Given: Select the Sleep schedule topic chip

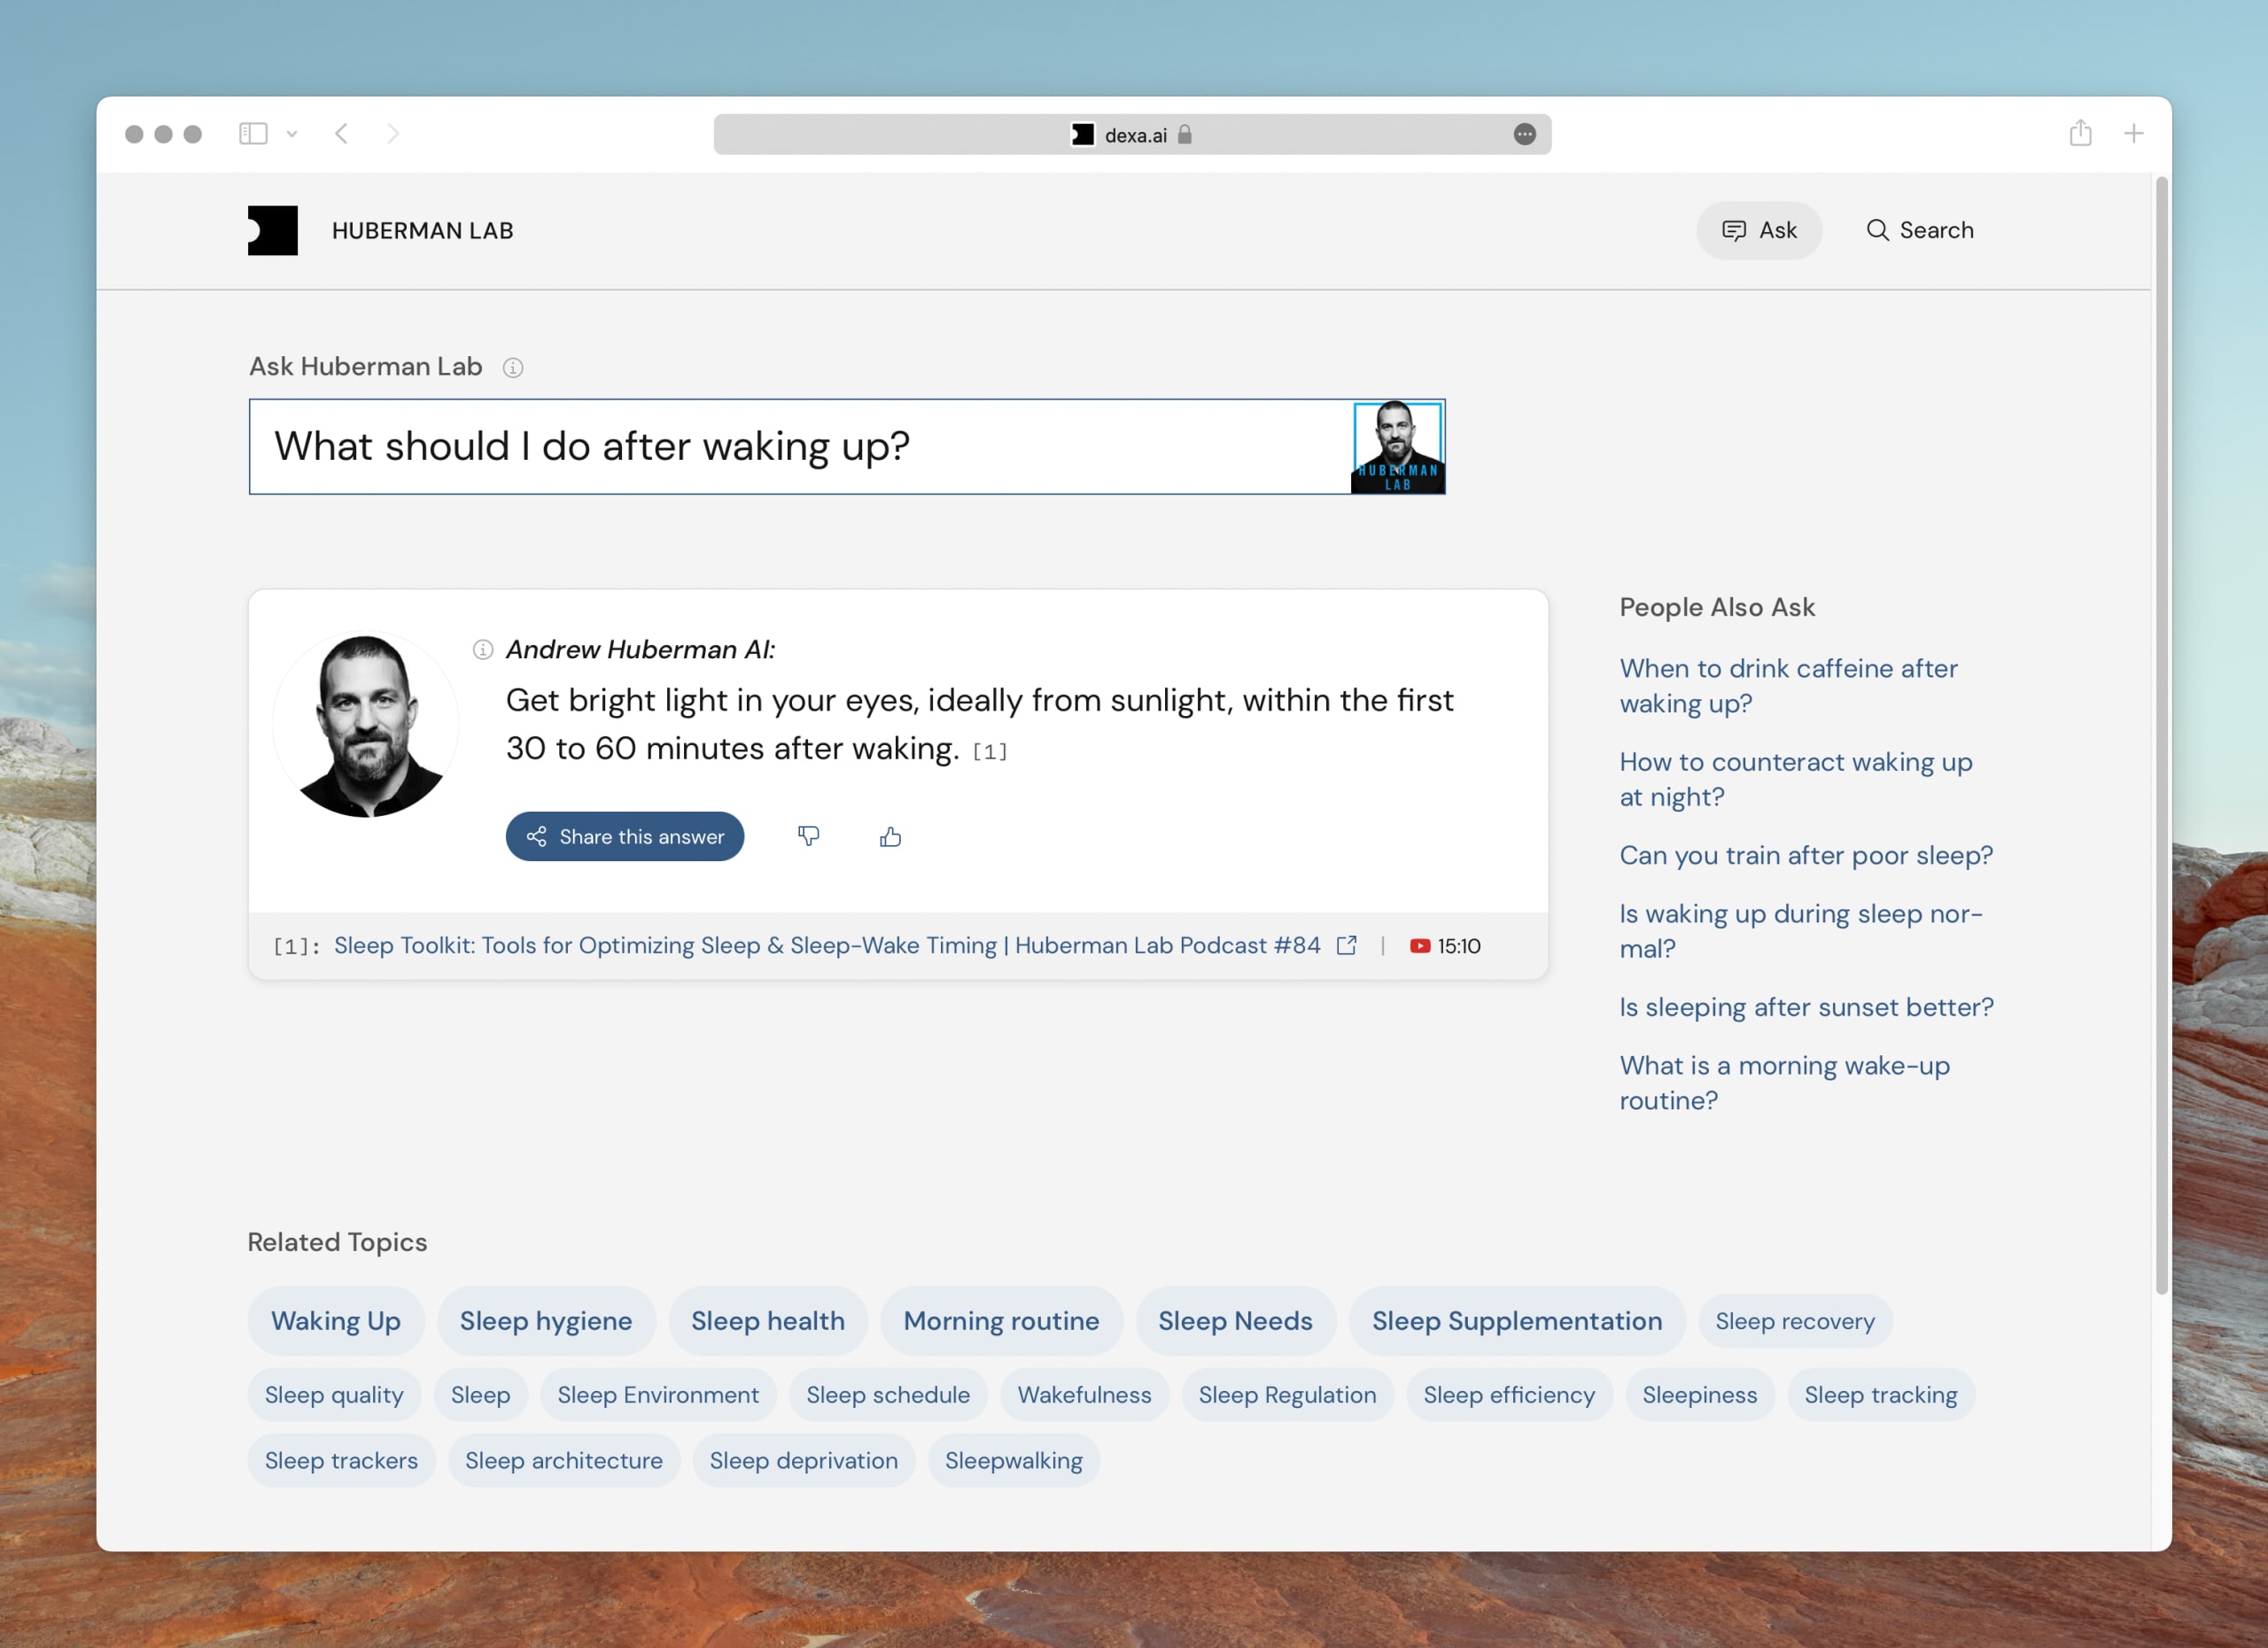Looking at the screenshot, I should [x=888, y=1394].
